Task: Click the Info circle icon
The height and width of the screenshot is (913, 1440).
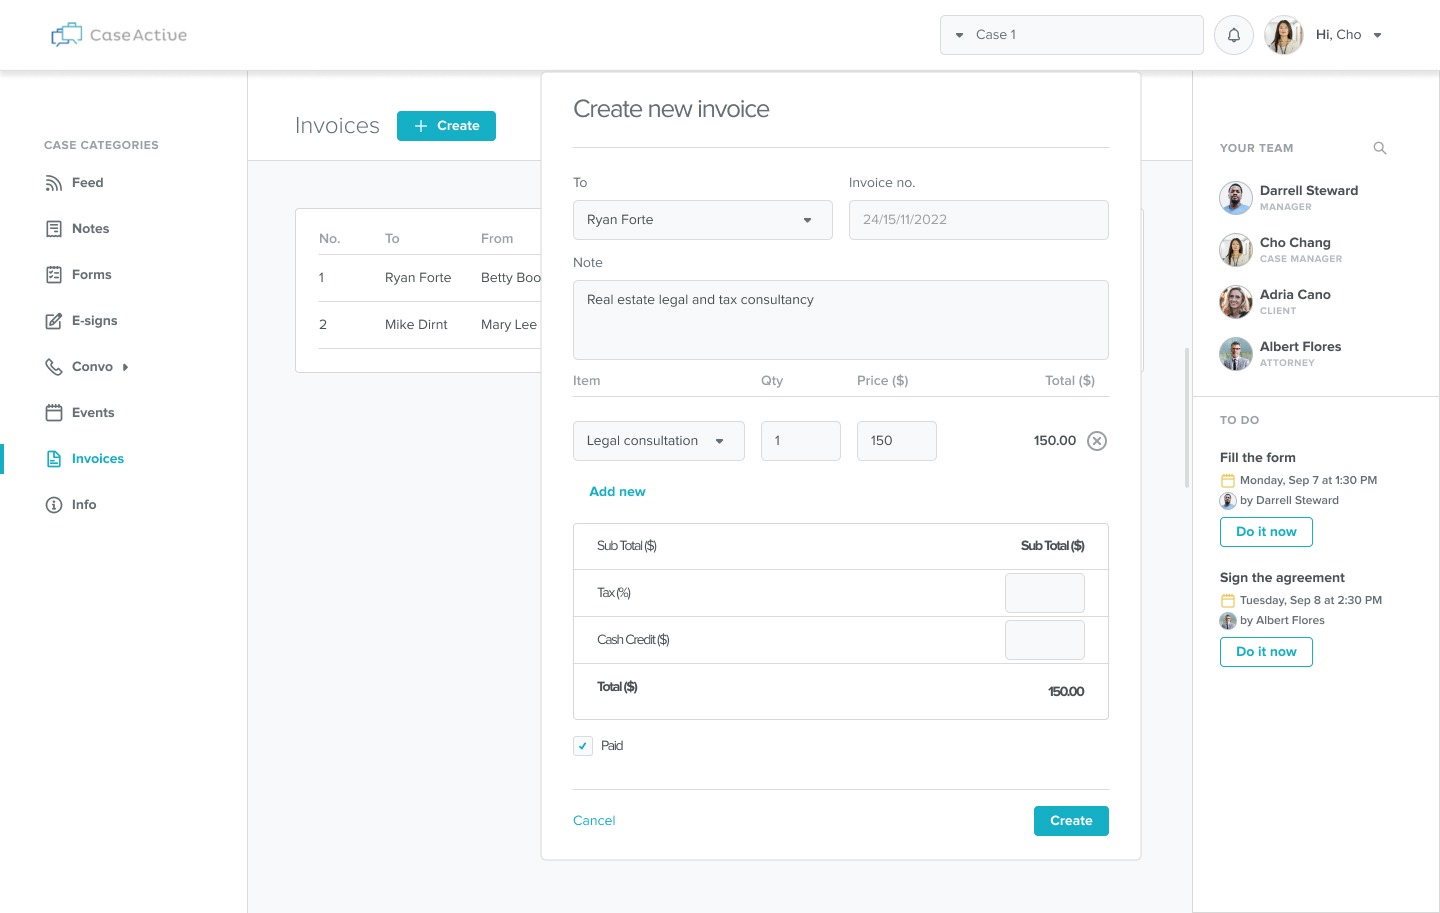Action: 54,505
